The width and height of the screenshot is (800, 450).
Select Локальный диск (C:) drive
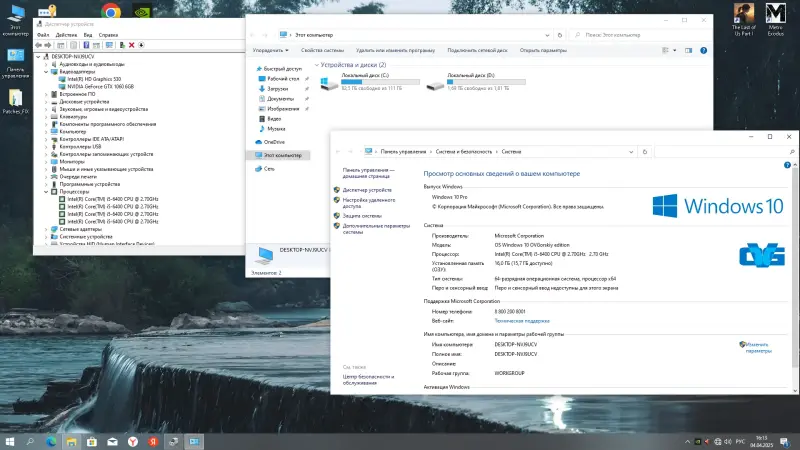coord(370,82)
